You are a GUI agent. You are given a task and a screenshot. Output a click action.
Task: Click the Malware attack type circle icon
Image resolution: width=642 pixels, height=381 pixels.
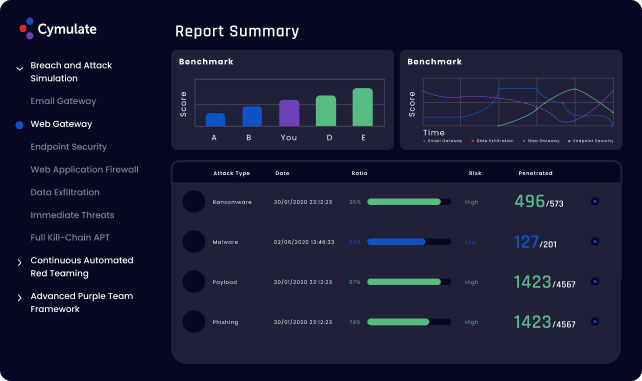(x=194, y=241)
